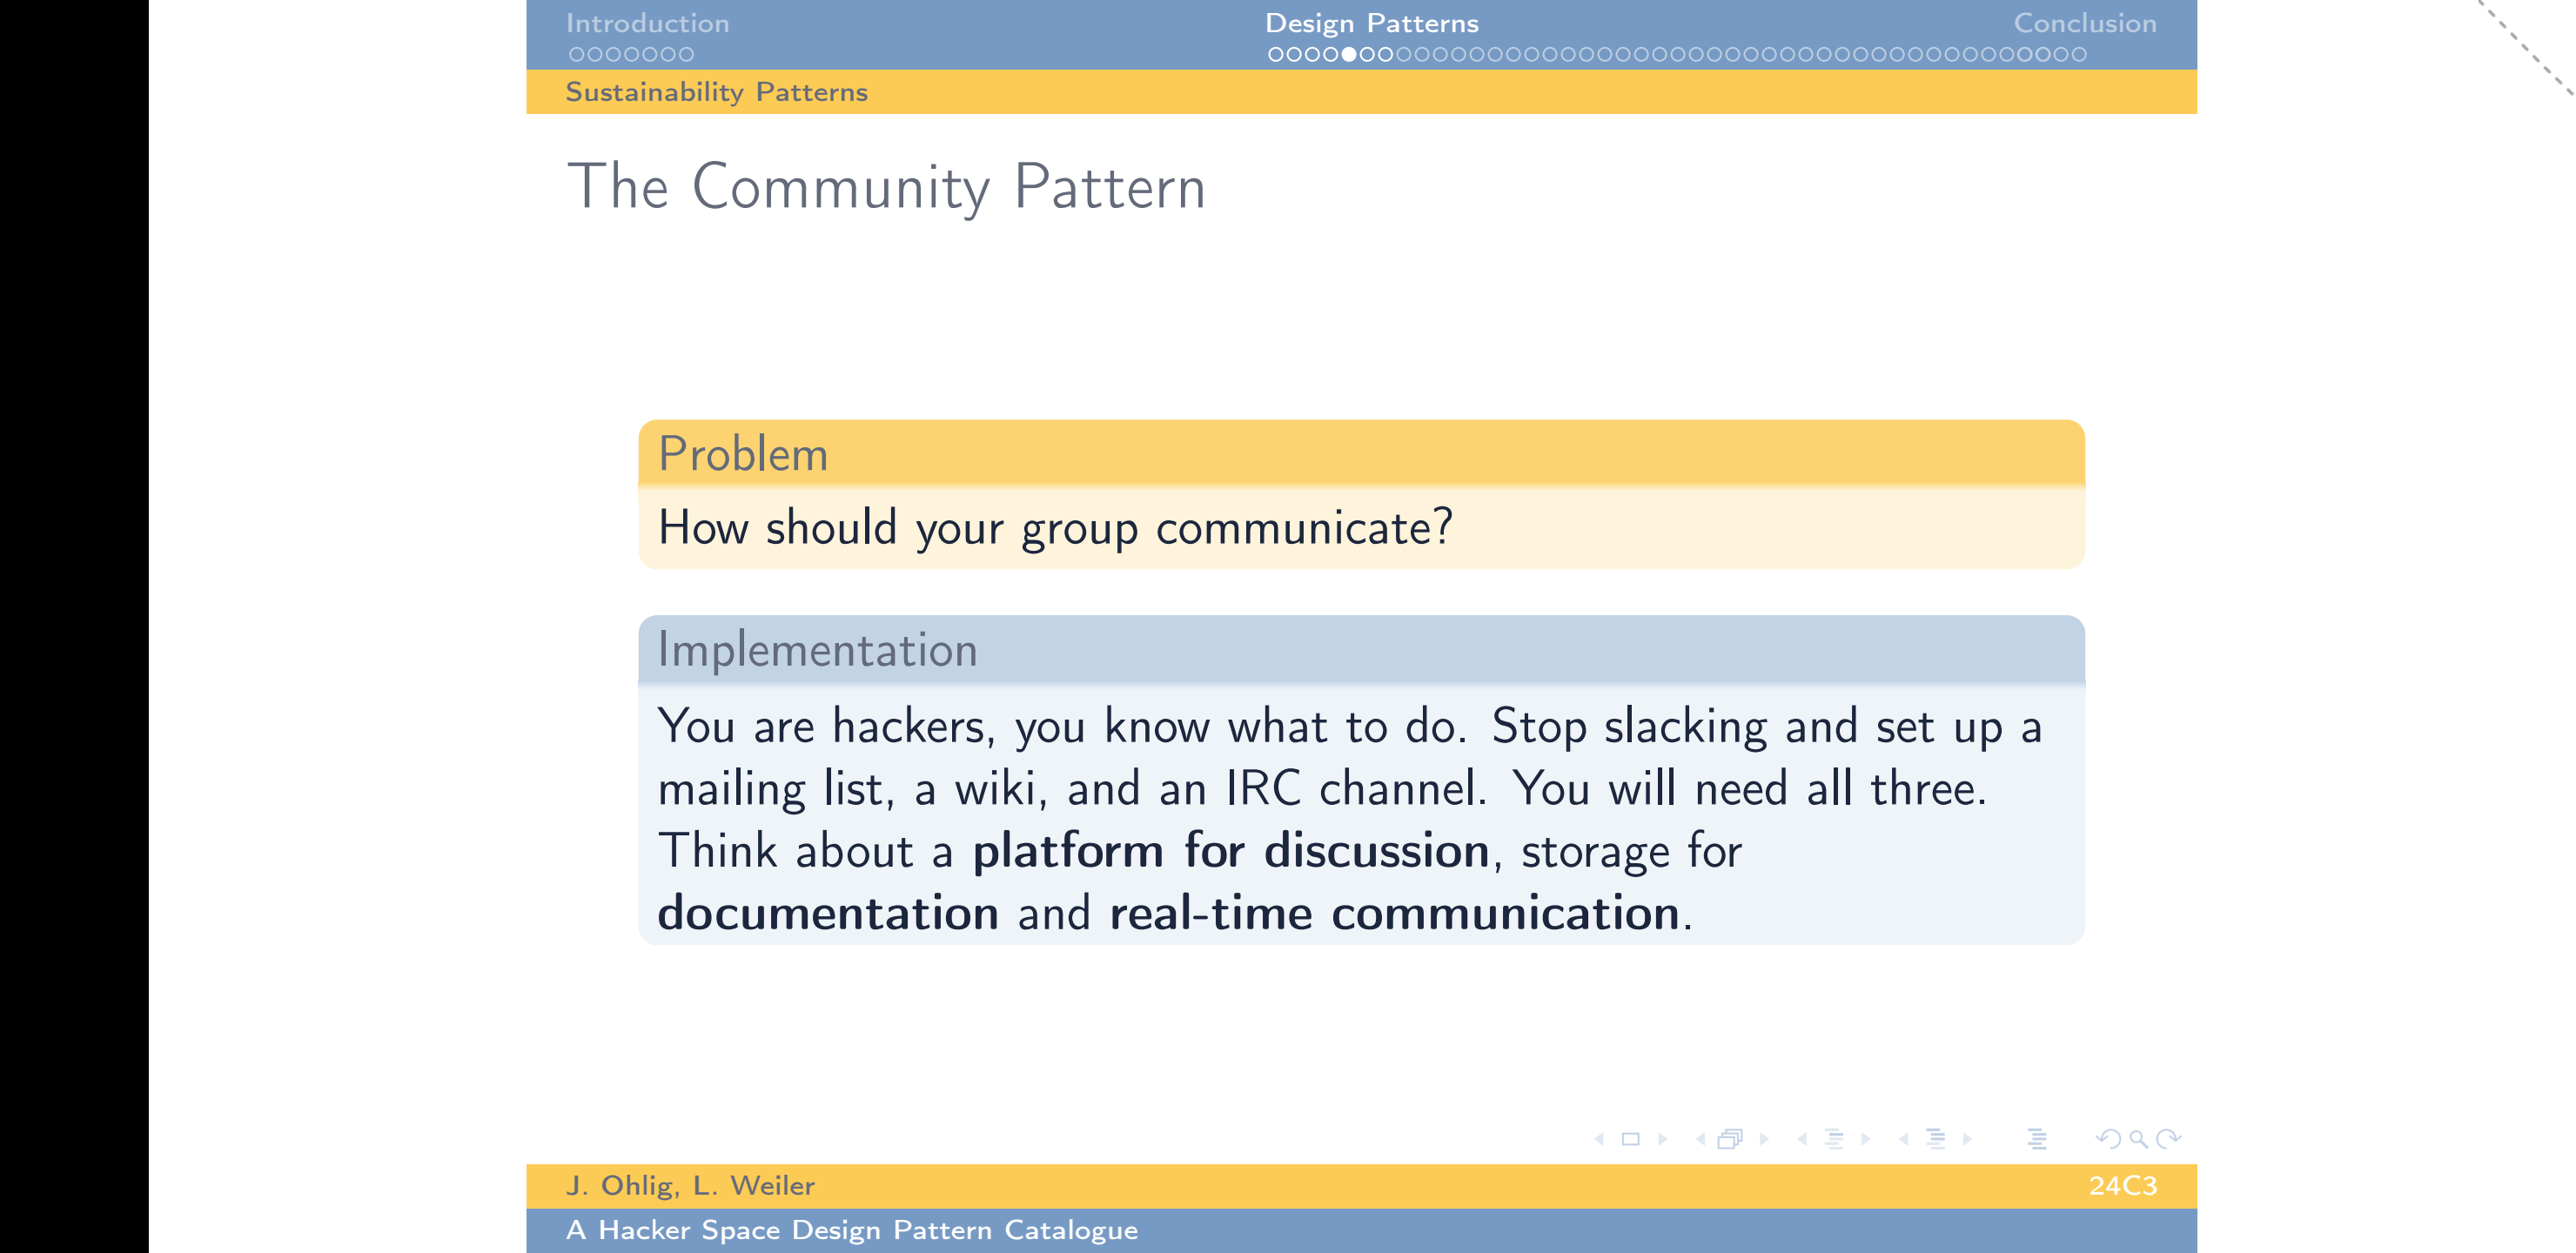Screen dimensions: 2576x1253
Task: Click the sentence You will need all three.
Action: [x=1748, y=789]
